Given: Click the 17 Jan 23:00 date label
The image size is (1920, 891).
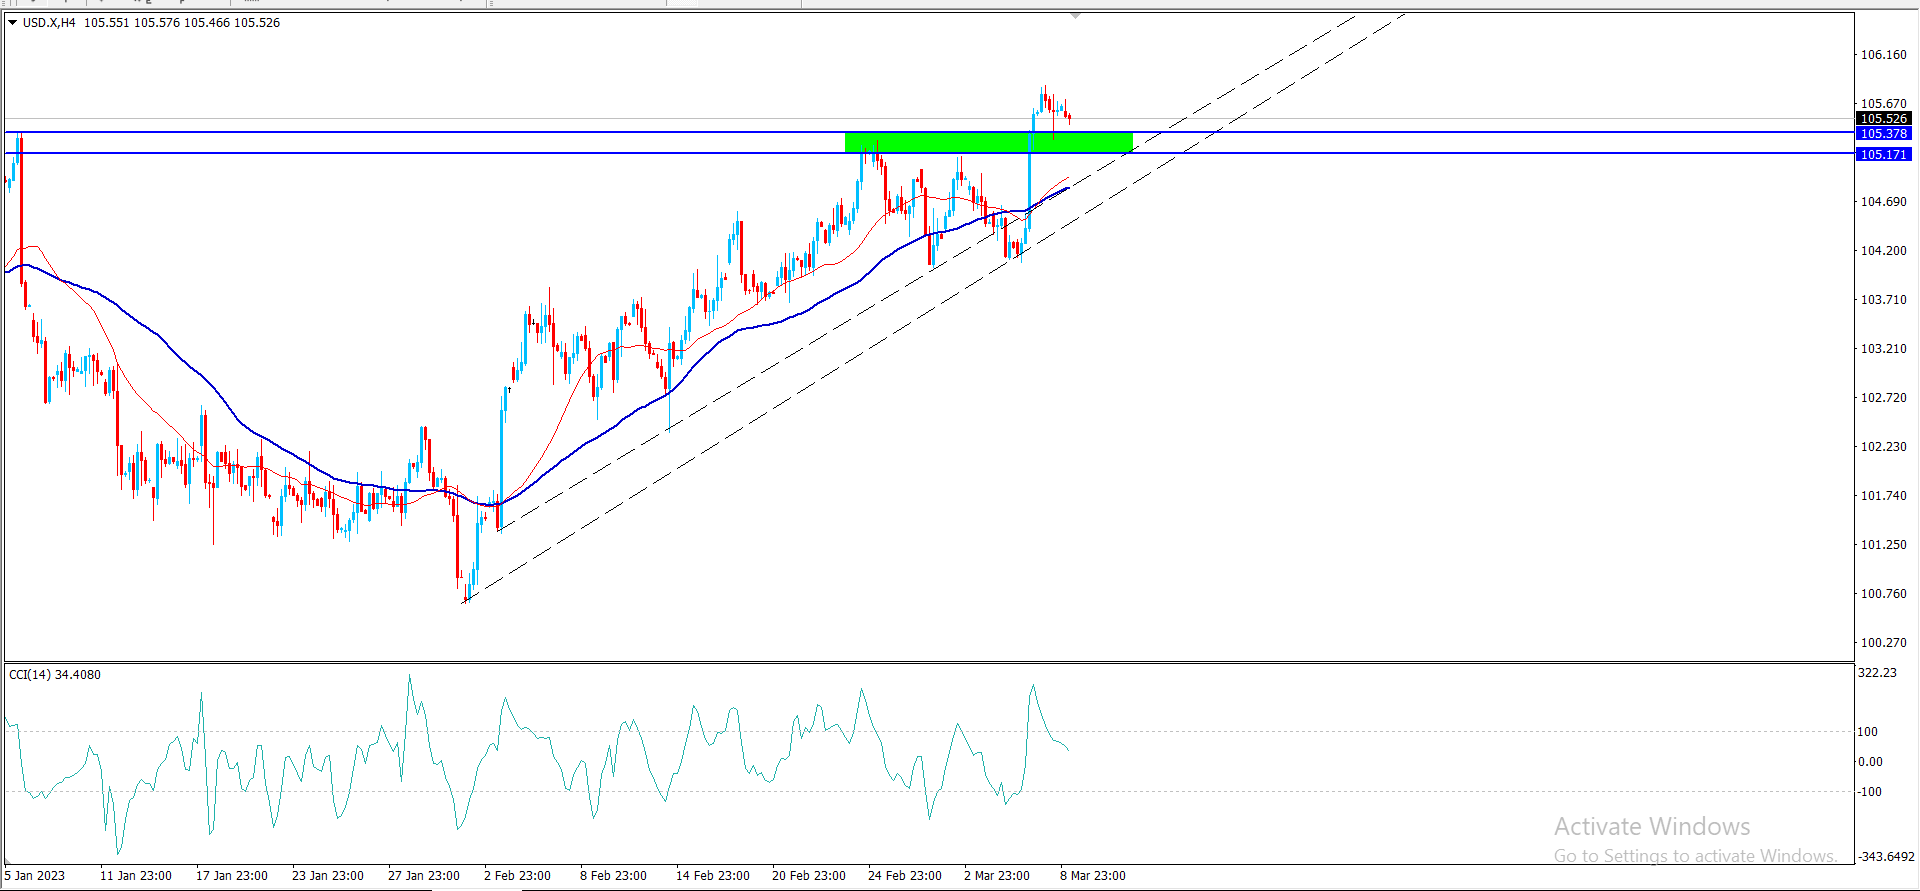Looking at the screenshot, I should [x=232, y=876].
